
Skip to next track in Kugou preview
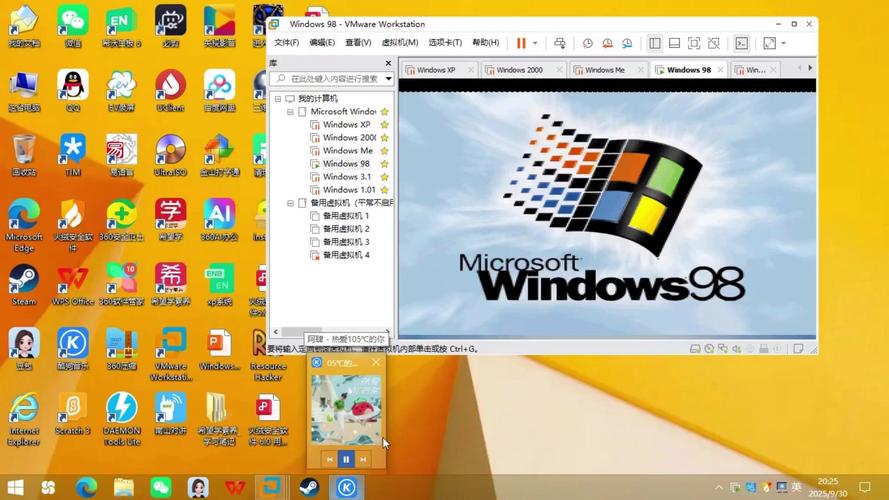point(363,459)
